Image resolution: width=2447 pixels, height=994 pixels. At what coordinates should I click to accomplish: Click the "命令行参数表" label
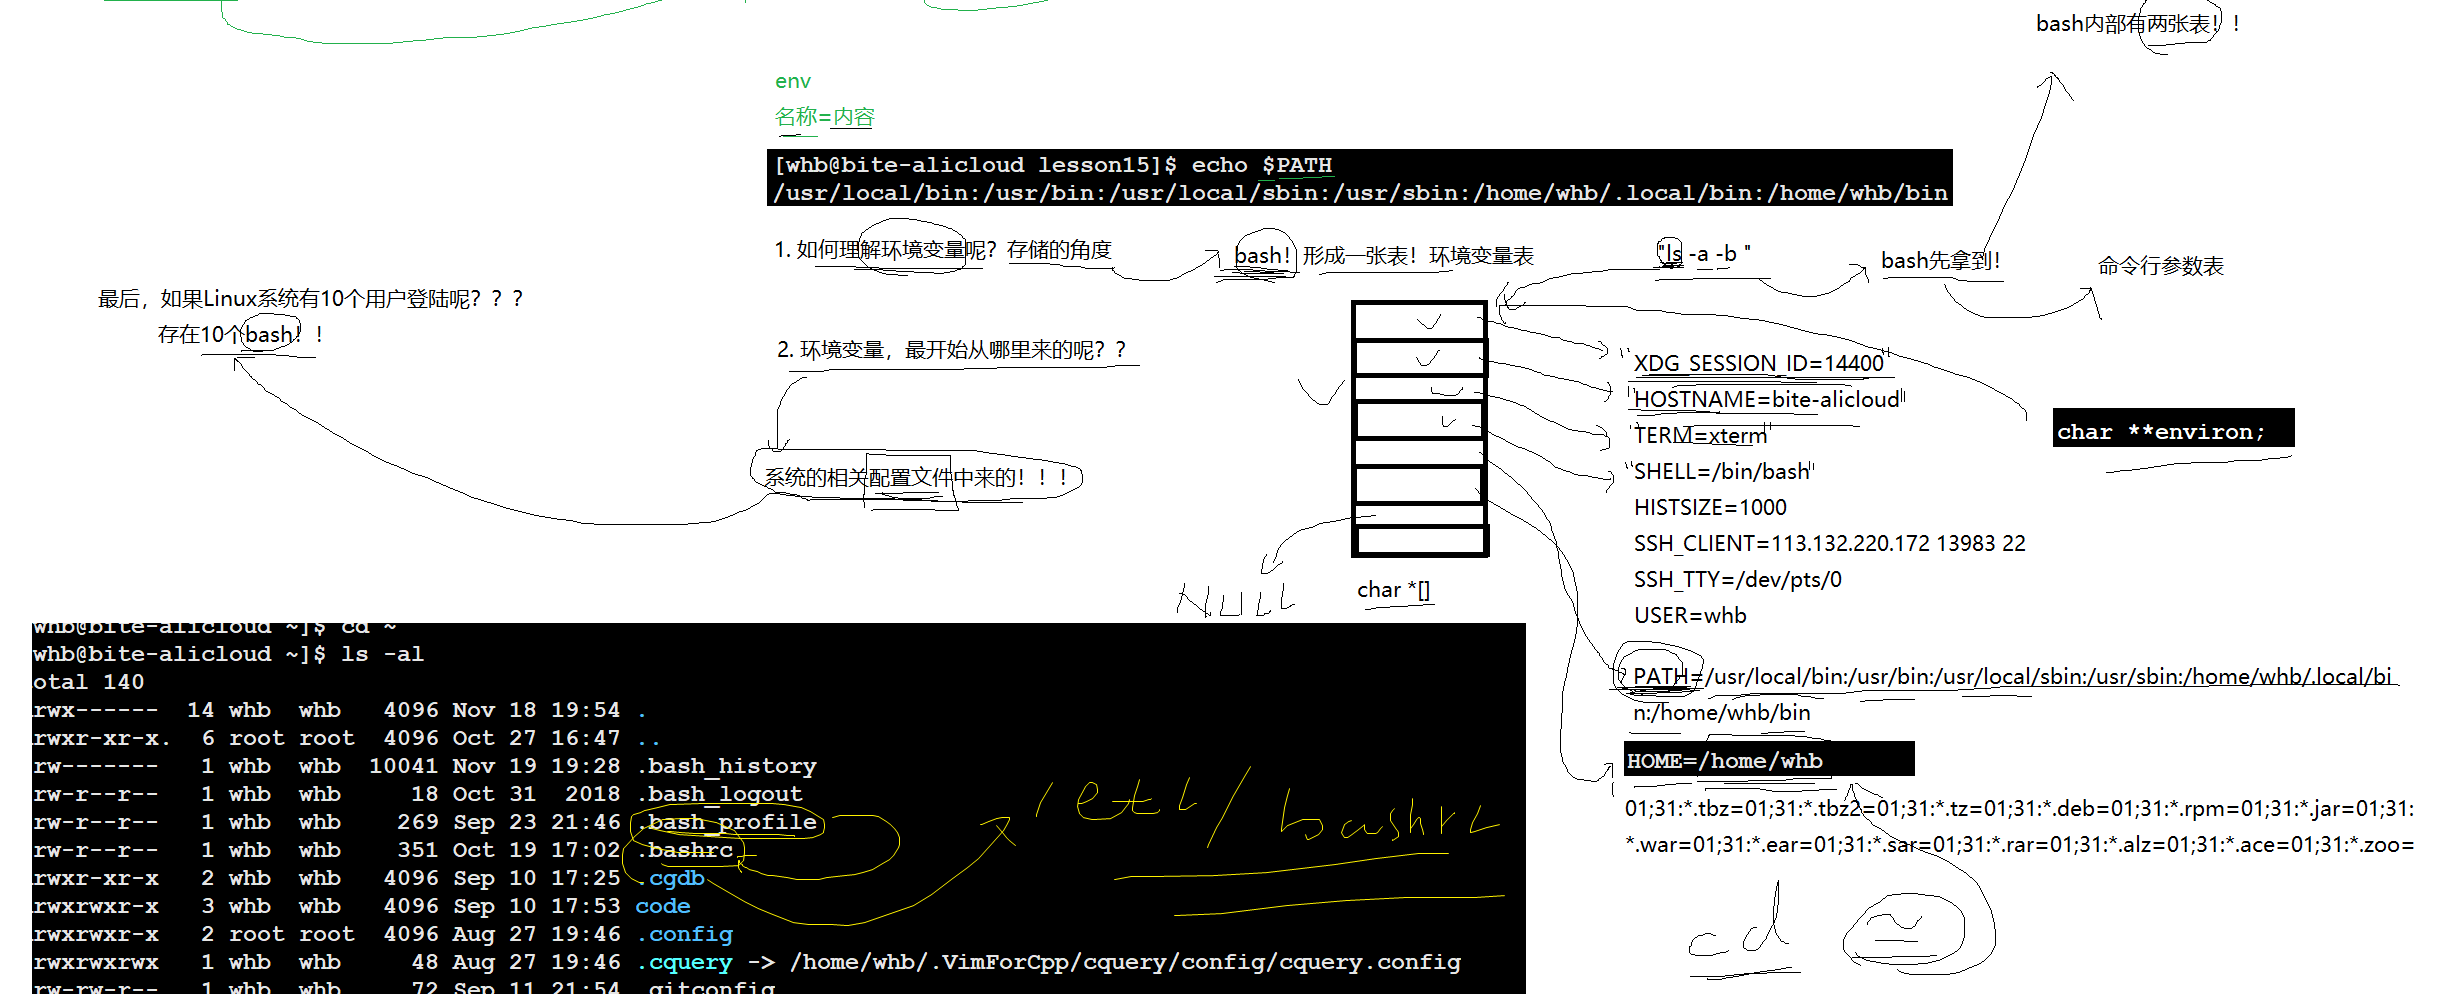click(x=2161, y=266)
